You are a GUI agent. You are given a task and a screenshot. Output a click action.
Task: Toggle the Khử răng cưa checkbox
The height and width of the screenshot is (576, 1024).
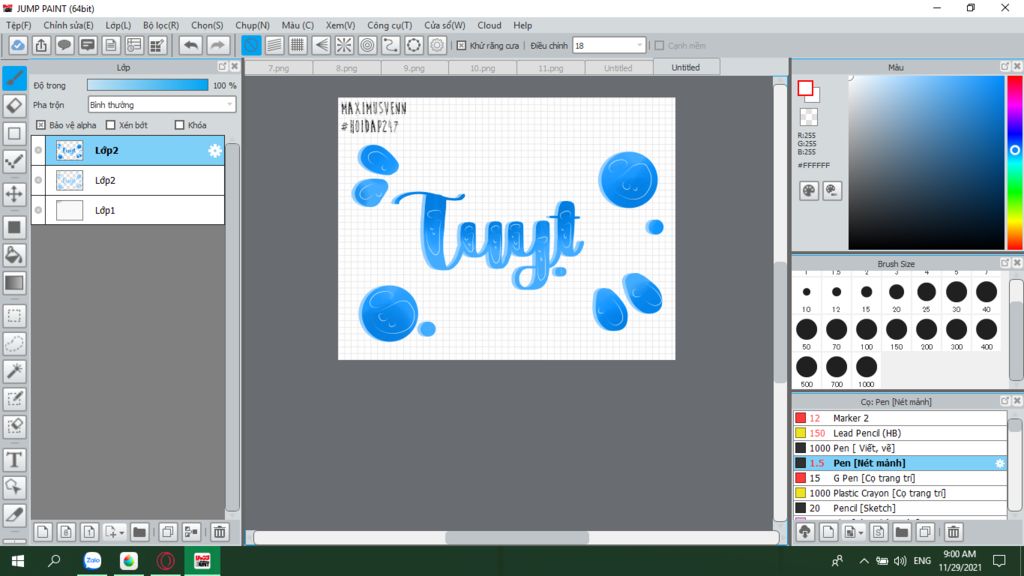coord(461,46)
